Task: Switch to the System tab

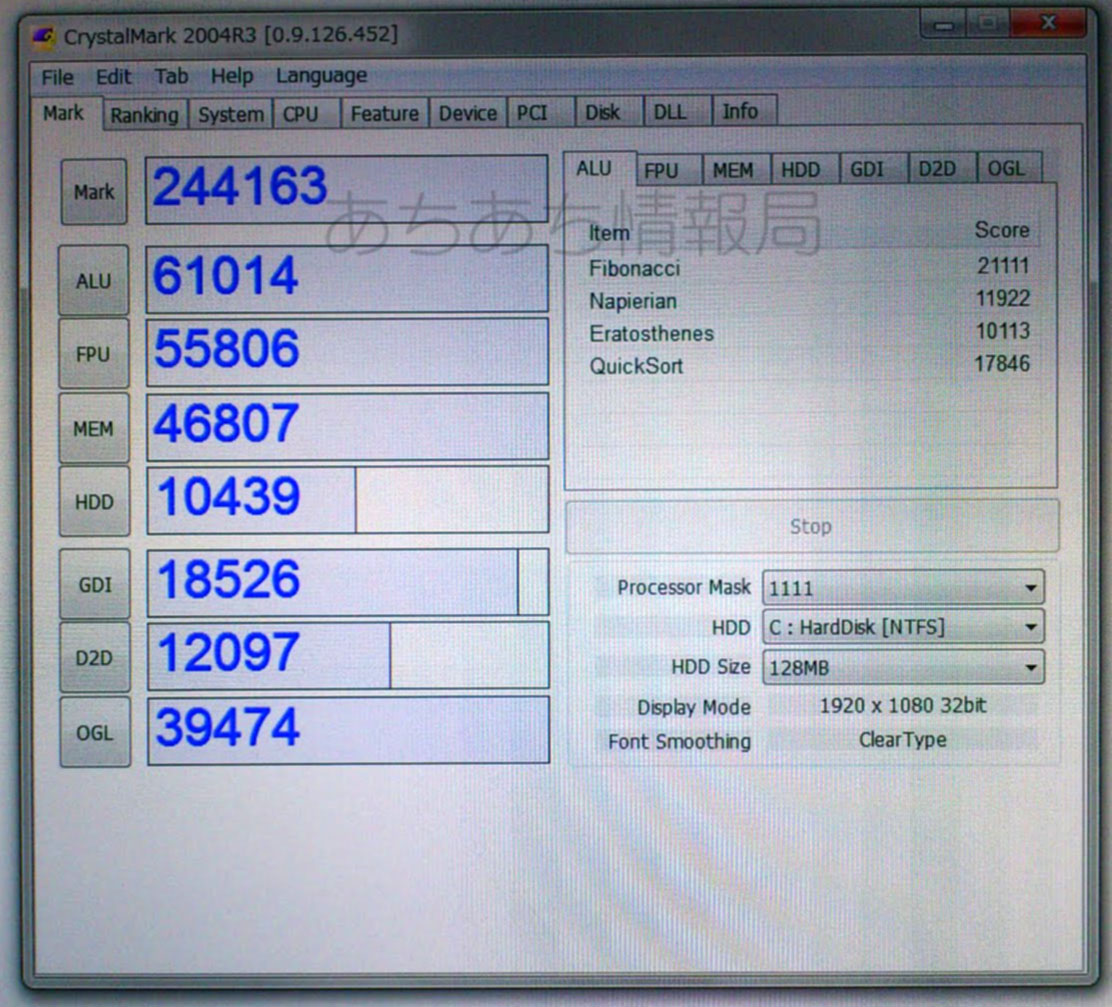Action: coord(231,115)
